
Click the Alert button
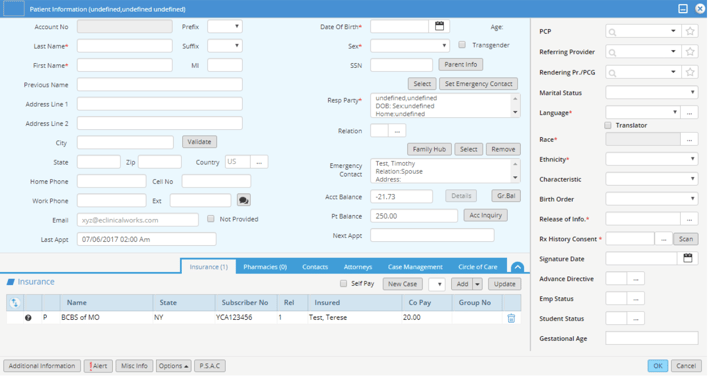98,366
